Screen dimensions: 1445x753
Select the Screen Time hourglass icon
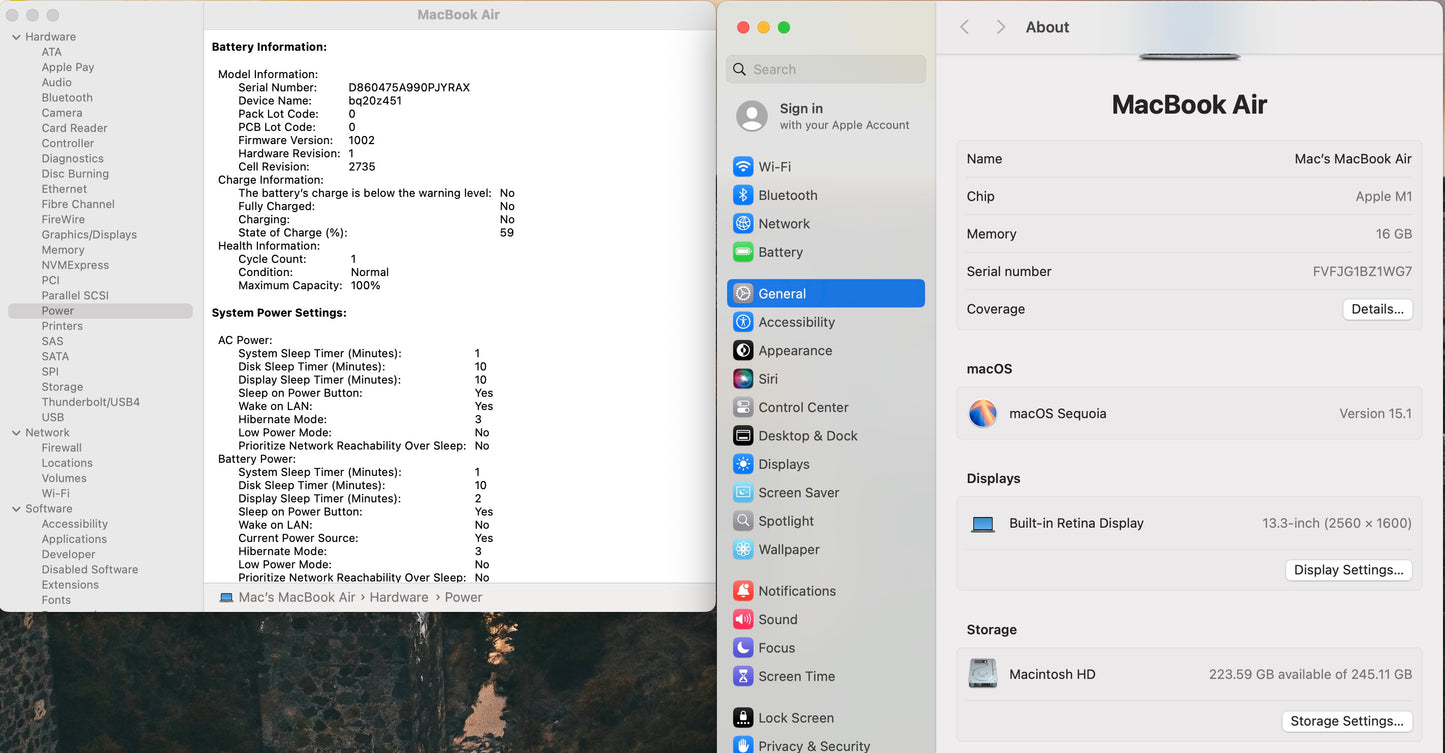(743, 677)
